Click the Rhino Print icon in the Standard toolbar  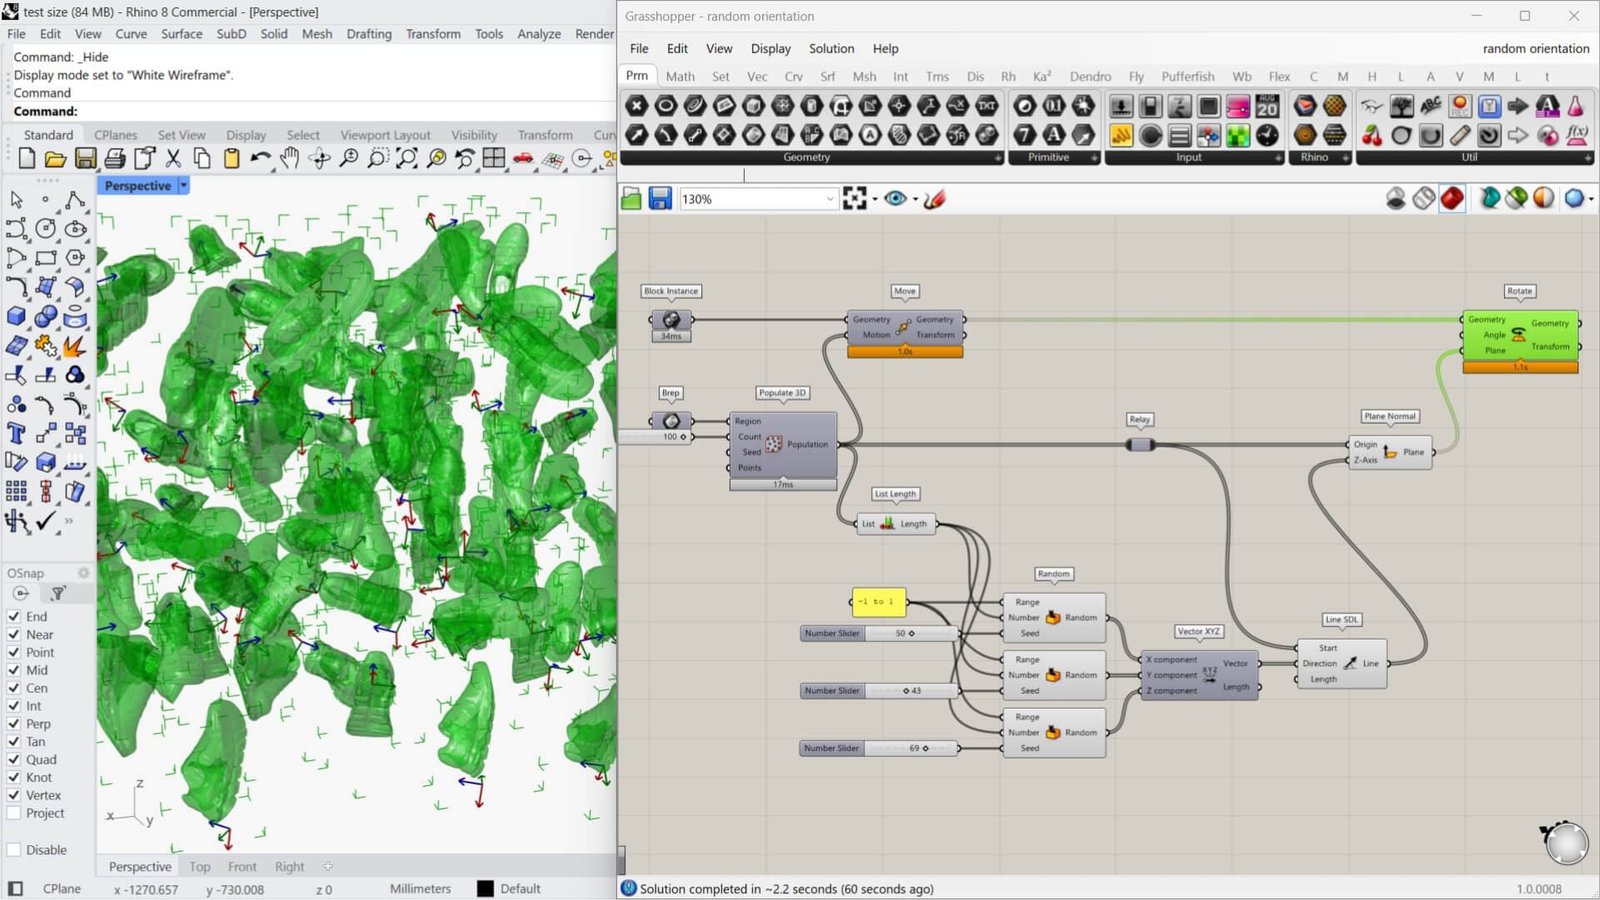tap(115, 158)
